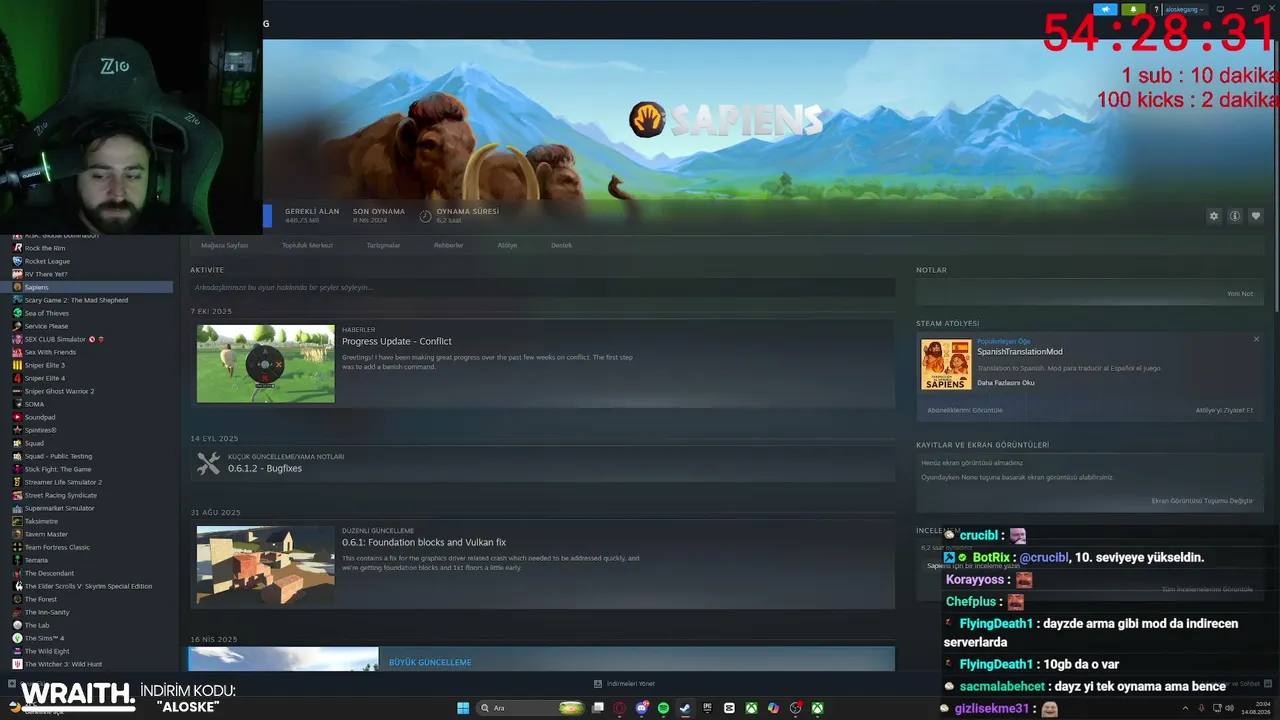
Task: Open the SpanishTranslationMod title link
Action: coord(1020,352)
